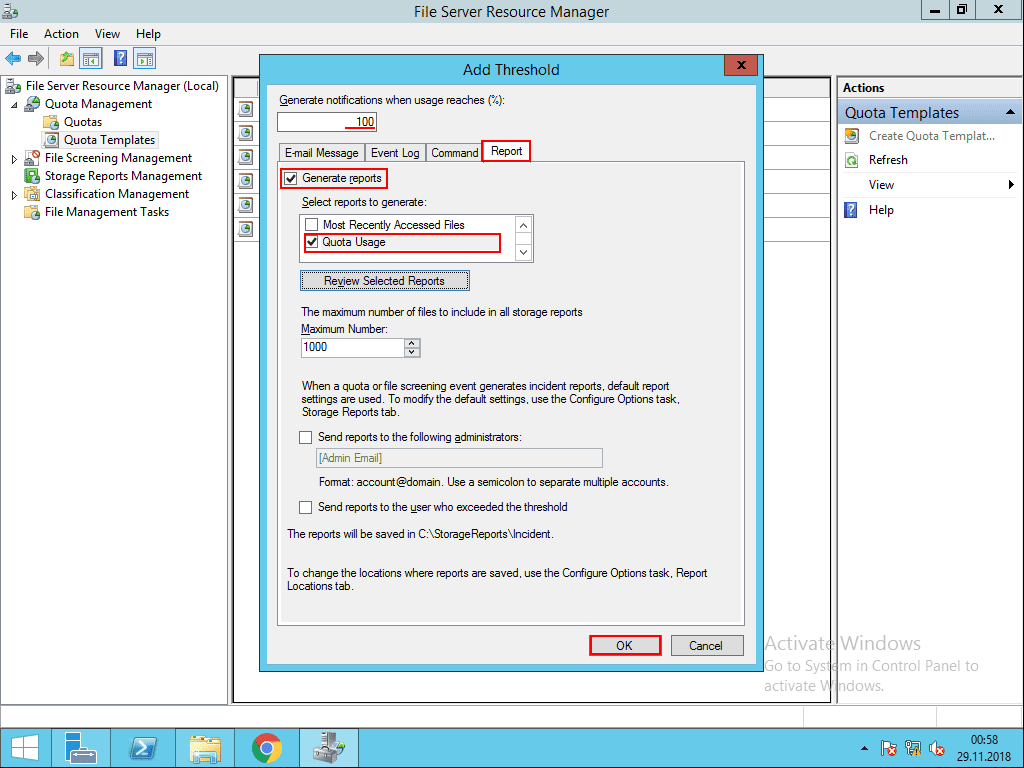
Task: Click the notification percentage input showing 100
Action: (326, 121)
